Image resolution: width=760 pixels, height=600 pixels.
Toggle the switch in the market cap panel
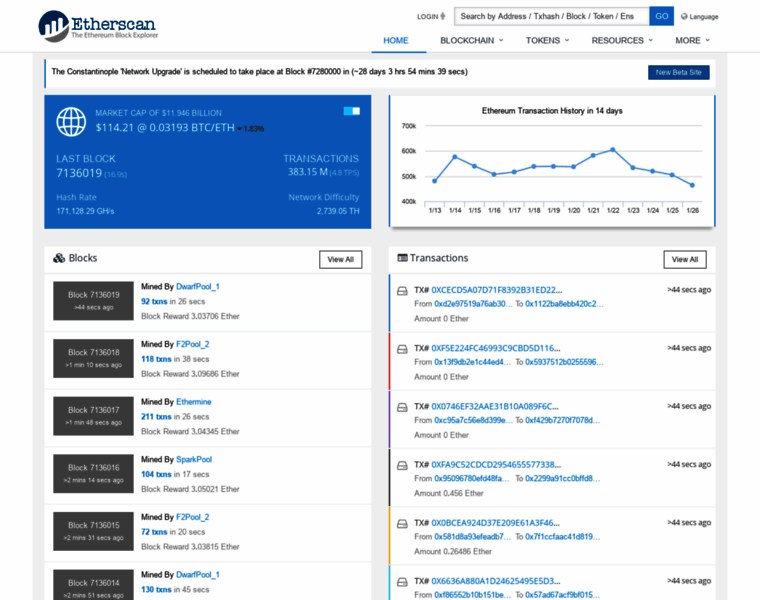coord(351,111)
